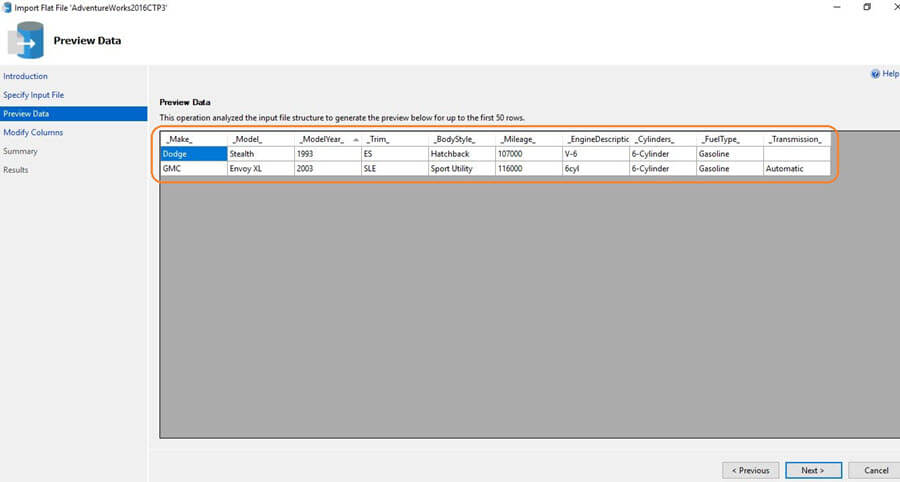Select the V-6 engine cell
The image size is (900, 482).
(x=596, y=154)
